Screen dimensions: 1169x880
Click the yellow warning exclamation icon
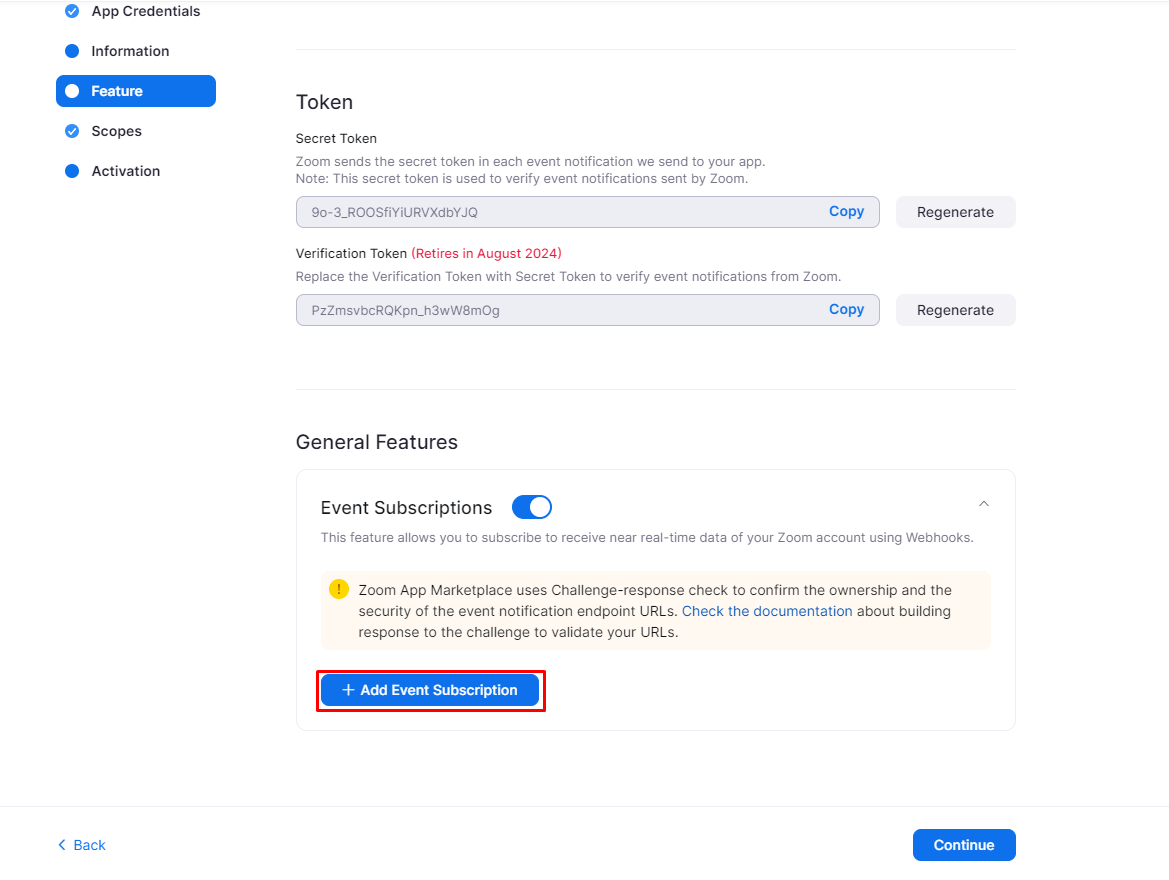339,589
